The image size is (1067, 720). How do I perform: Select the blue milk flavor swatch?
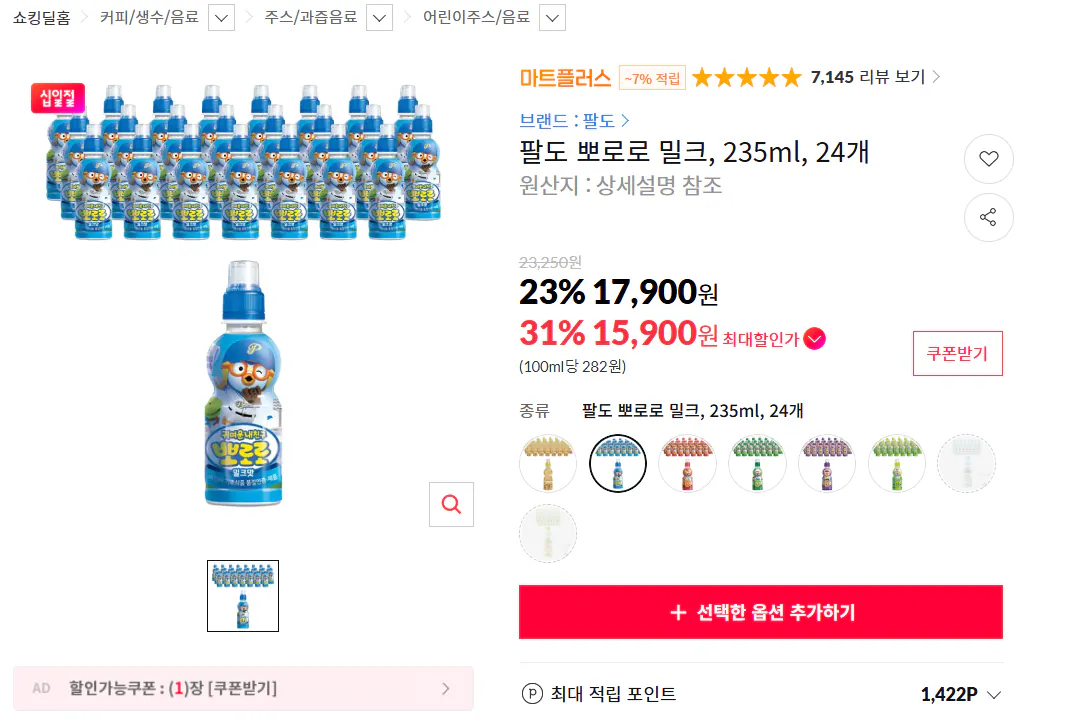coord(617,463)
